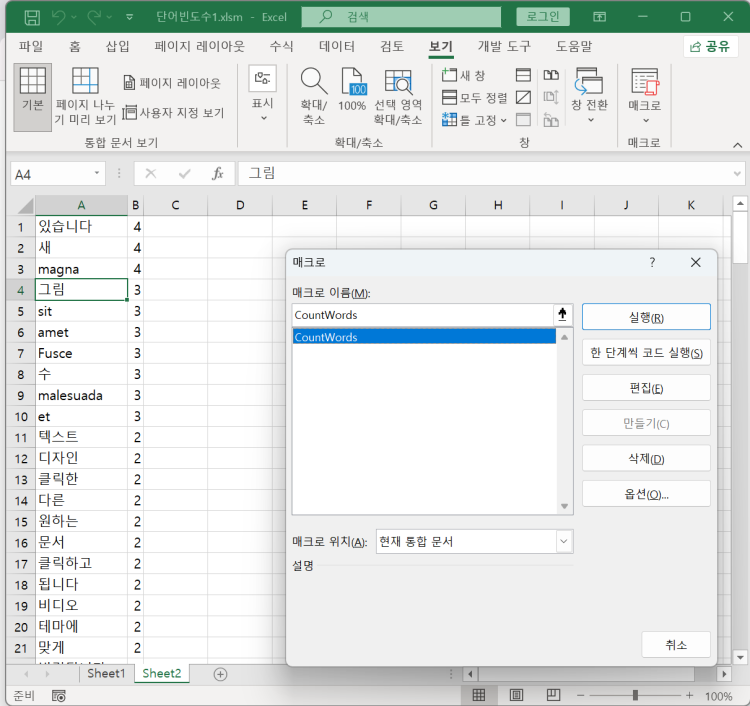Select column C header
The width and height of the screenshot is (750, 706).
click(175, 205)
